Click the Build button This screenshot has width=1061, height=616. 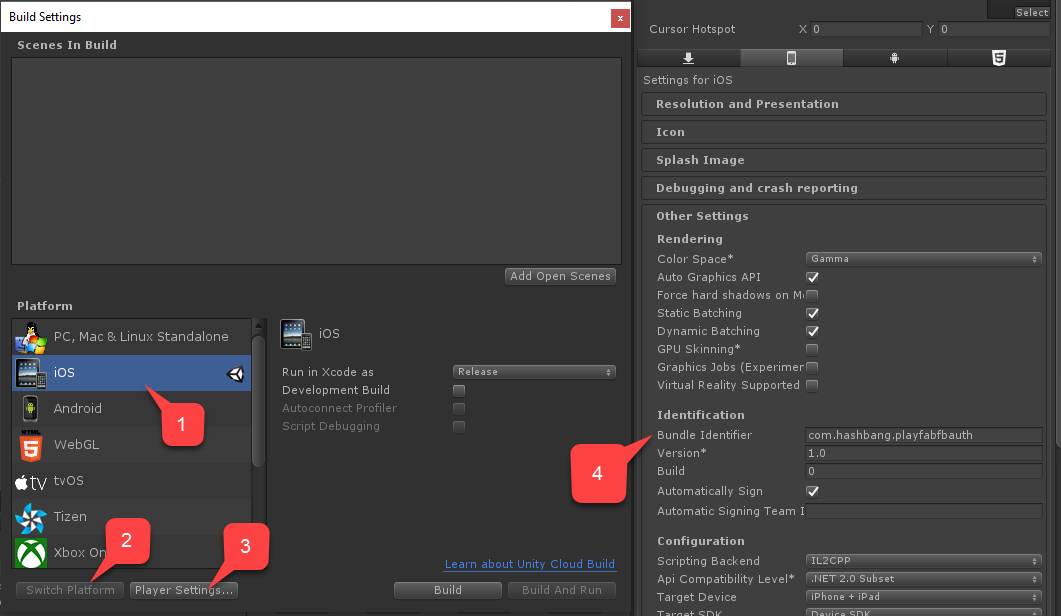click(x=448, y=590)
